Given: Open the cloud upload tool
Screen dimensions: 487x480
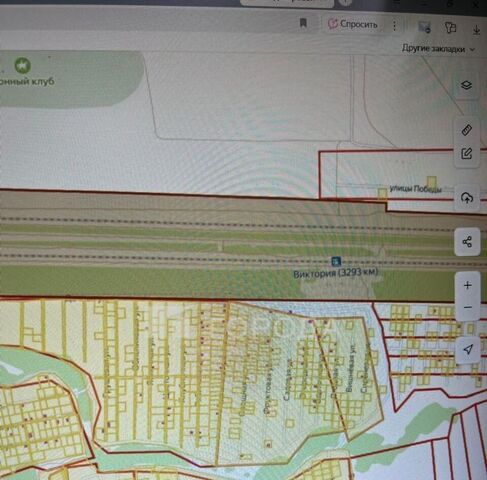Looking at the screenshot, I should (x=467, y=198).
